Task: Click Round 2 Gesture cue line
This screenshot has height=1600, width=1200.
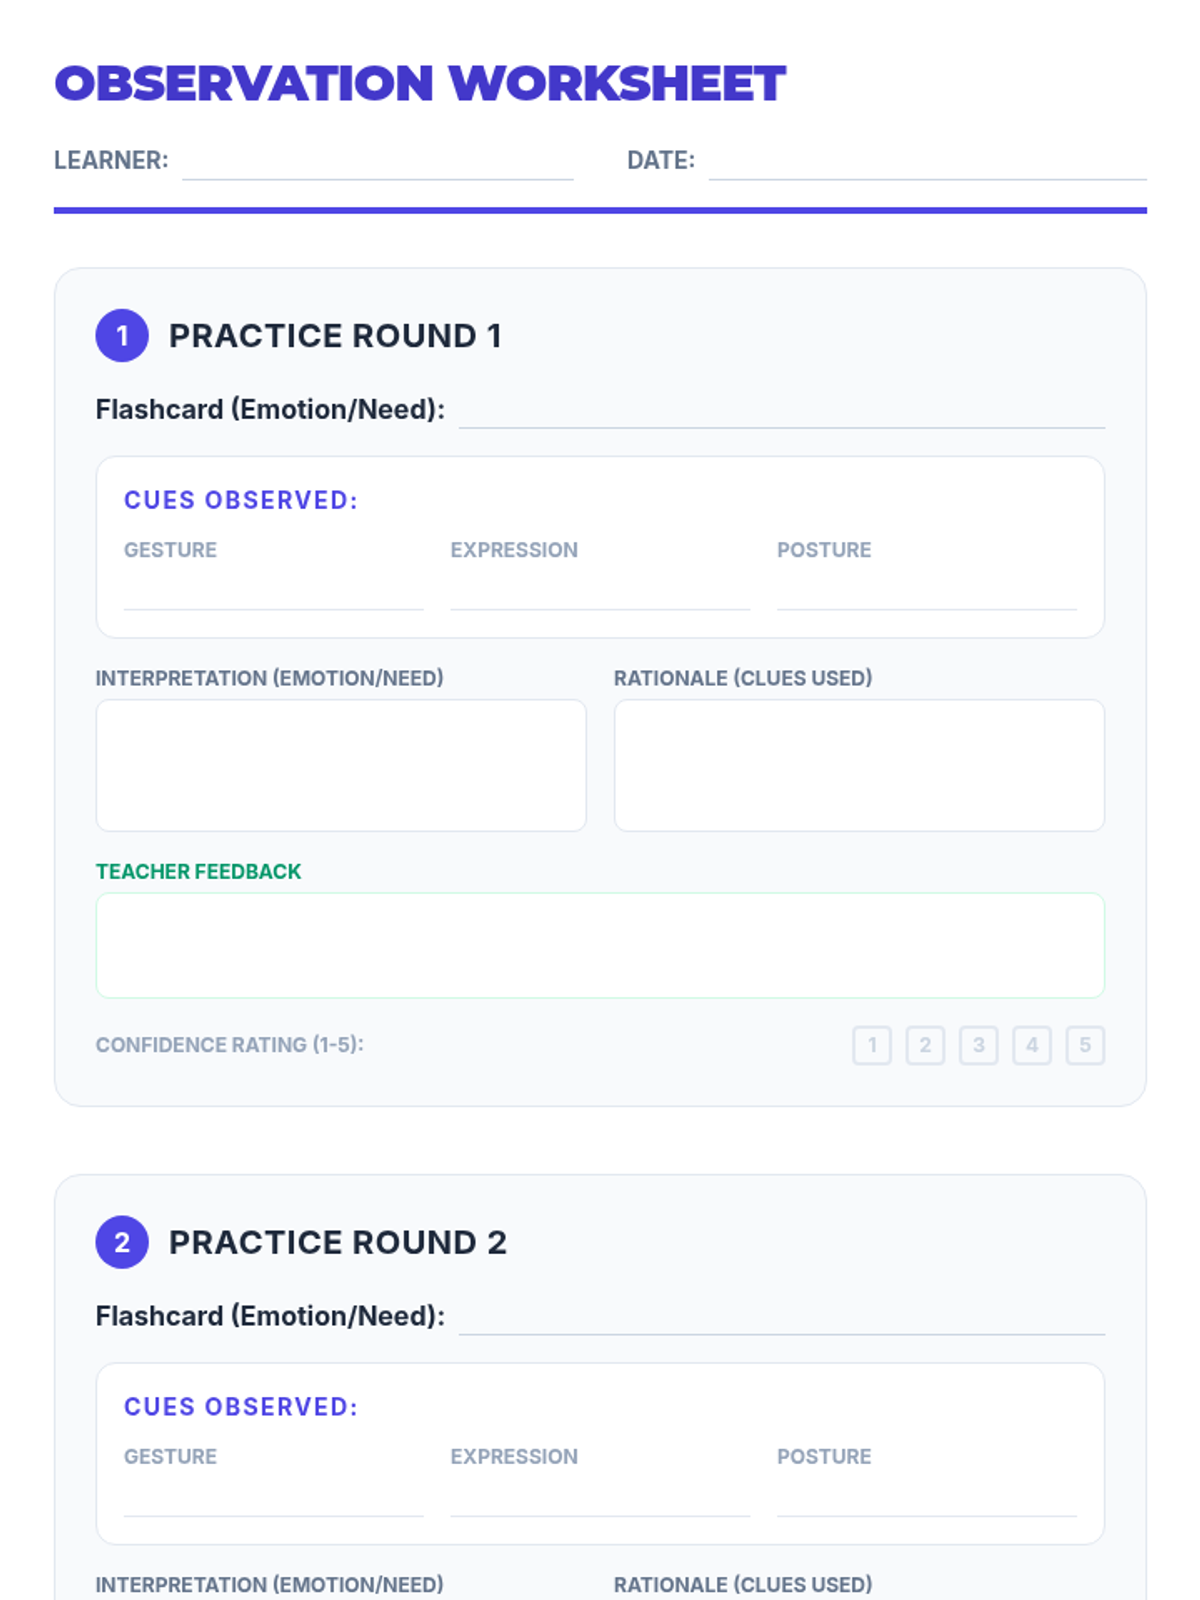Action: (273, 1500)
